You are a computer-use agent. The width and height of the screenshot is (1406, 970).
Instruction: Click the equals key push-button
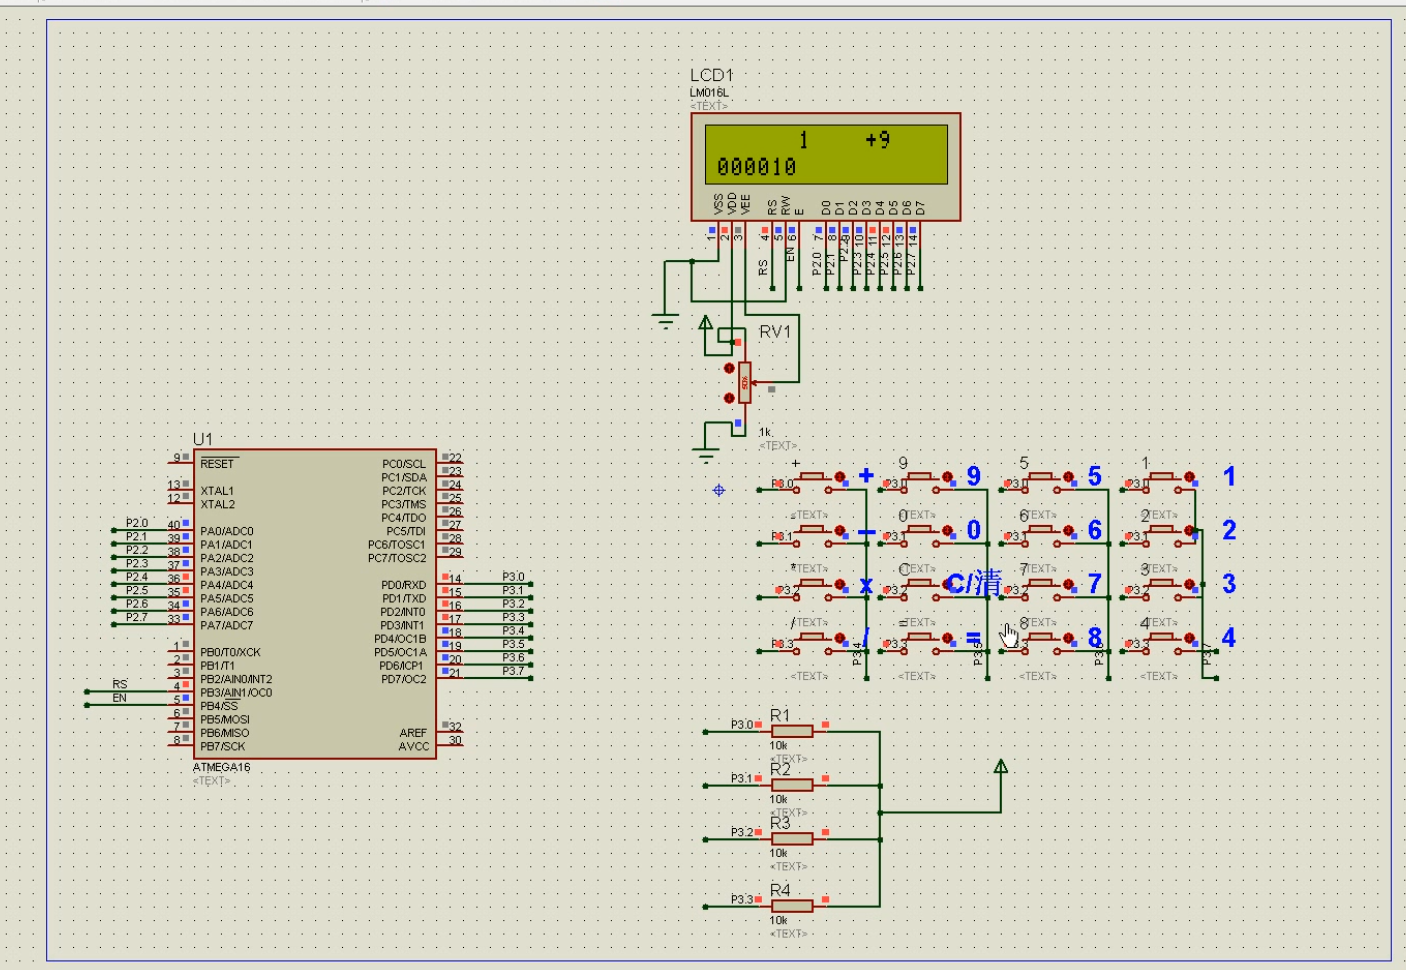[917, 639]
